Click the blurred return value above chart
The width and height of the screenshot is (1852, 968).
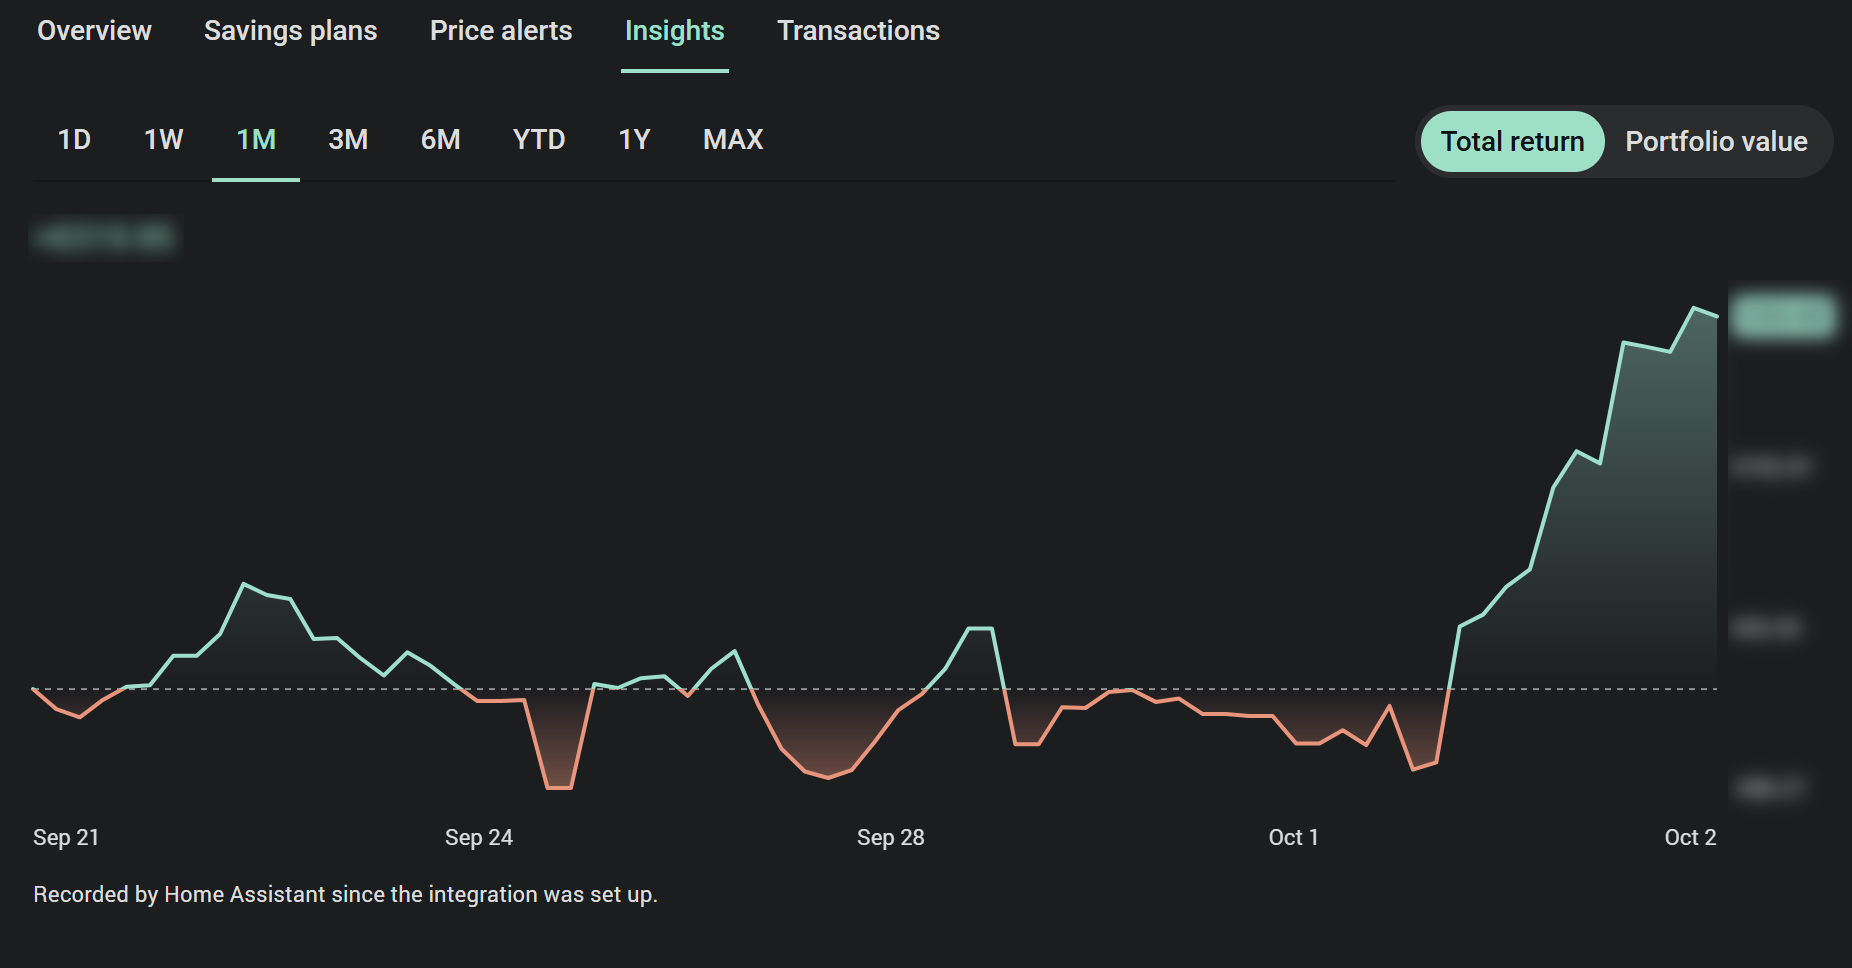(105, 238)
